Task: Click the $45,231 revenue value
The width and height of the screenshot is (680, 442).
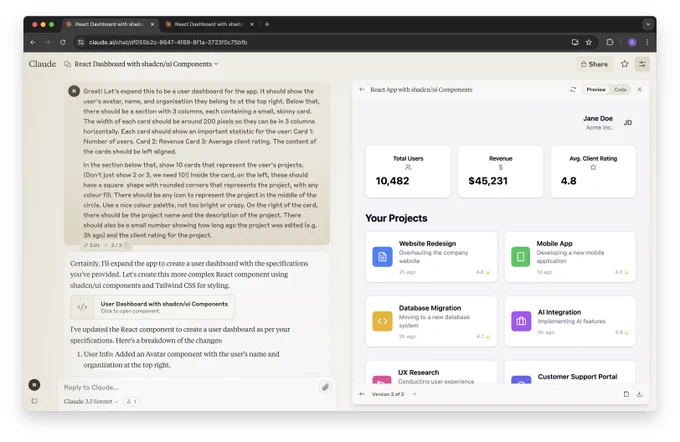Action: tap(488, 181)
